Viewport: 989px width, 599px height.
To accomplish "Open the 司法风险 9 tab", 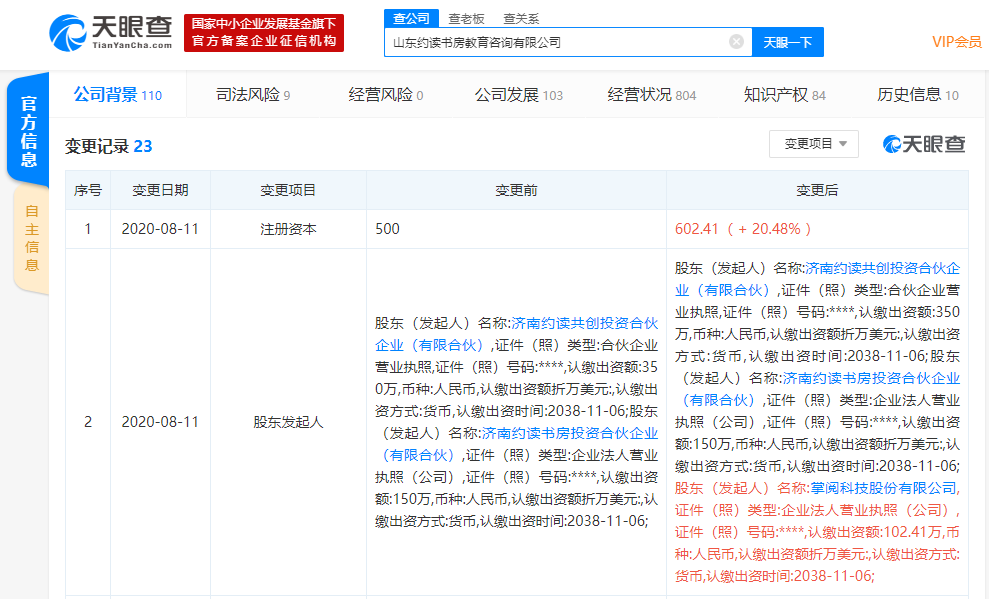I will tap(253, 95).
